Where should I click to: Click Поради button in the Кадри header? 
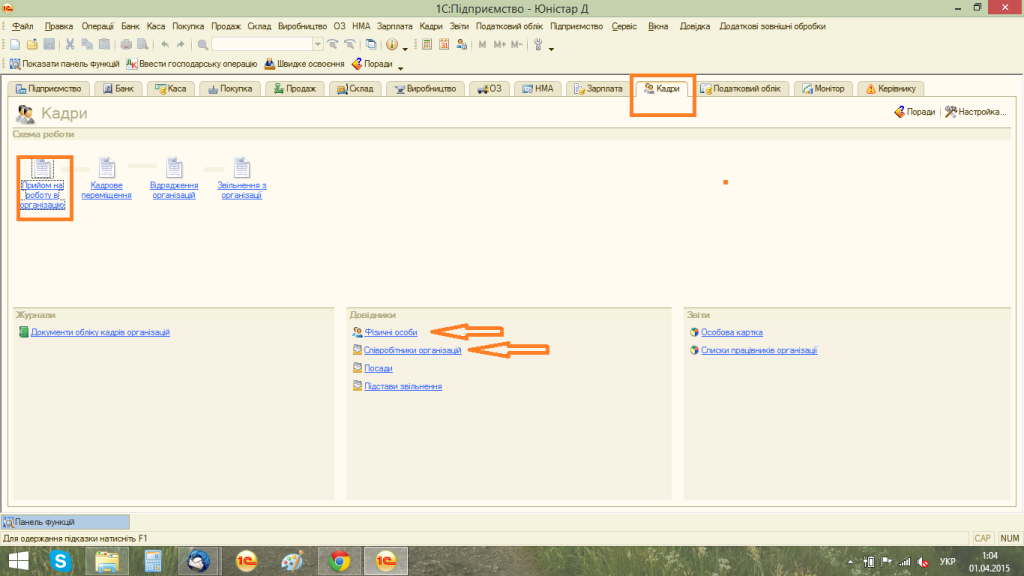tap(914, 112)
